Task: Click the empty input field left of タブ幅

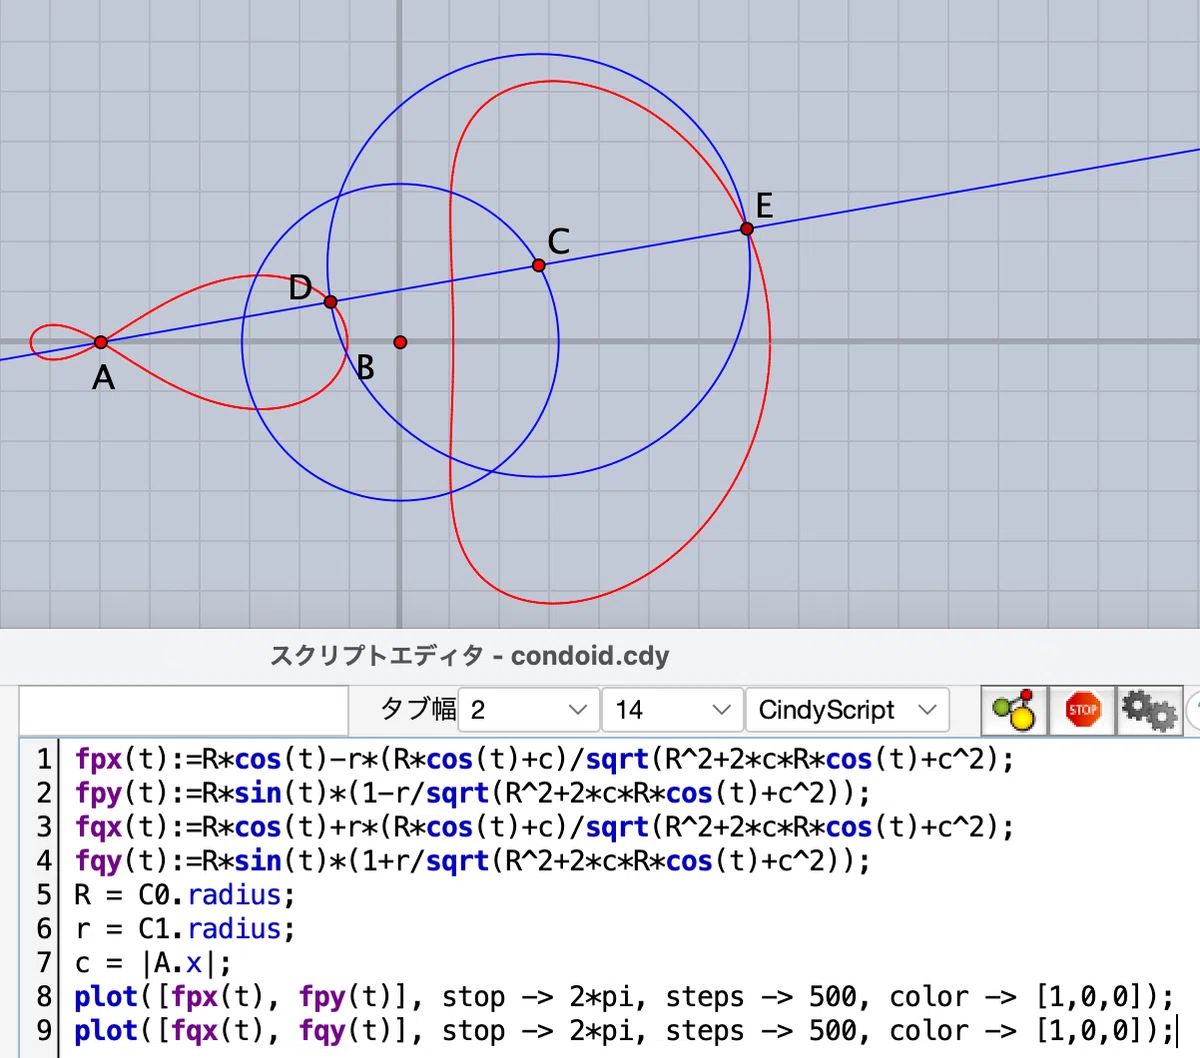Action: [x=183, y=710]
